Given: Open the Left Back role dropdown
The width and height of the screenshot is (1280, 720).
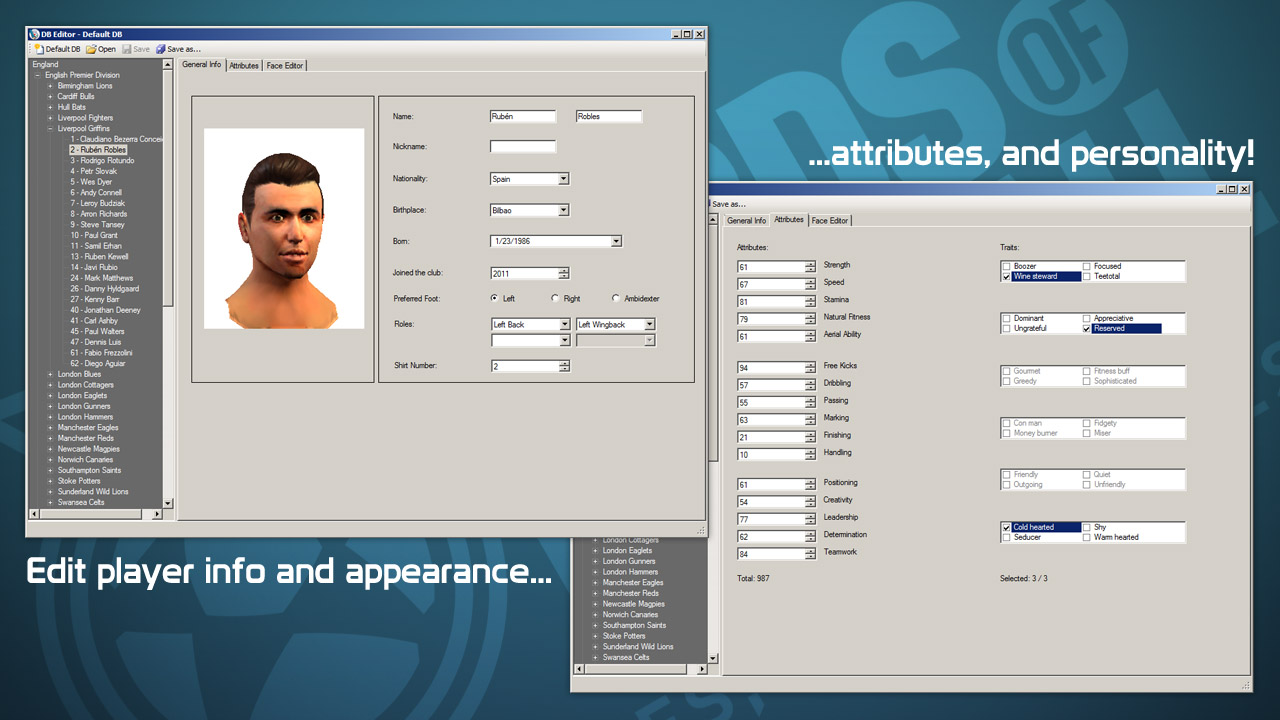Looking at the screenshot, I should click(564, 325).
